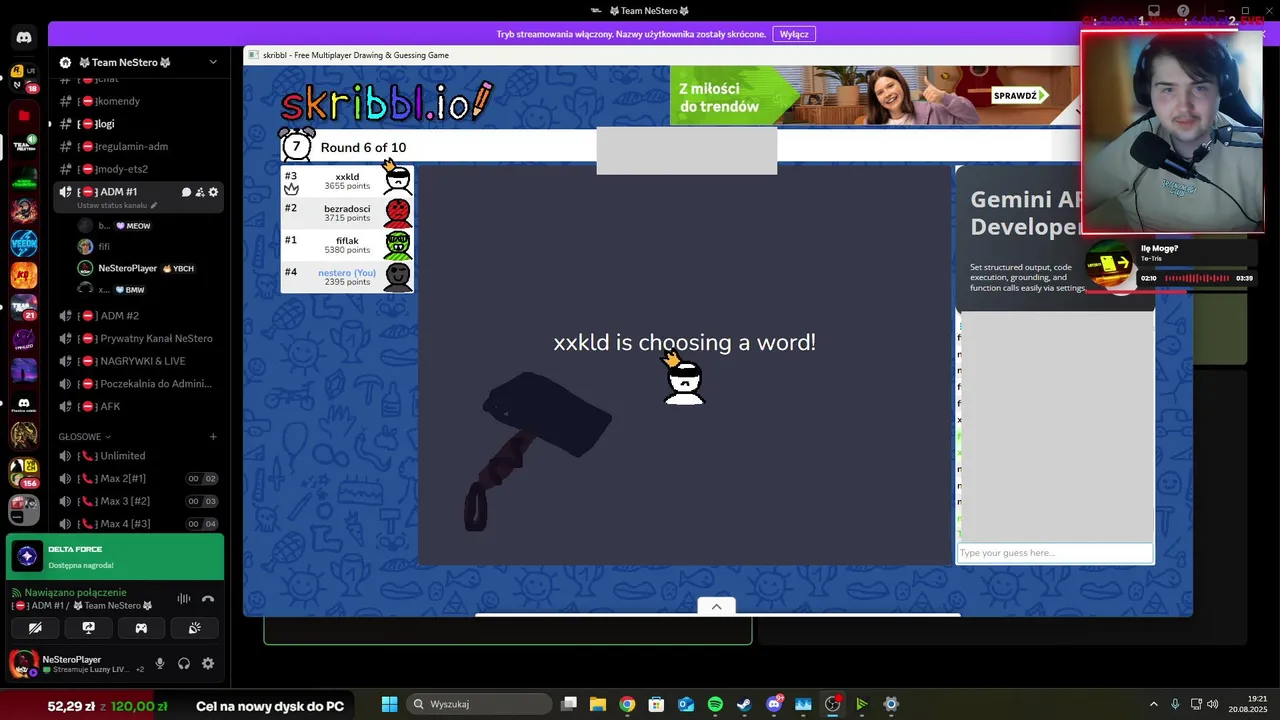Focus the 'Type your guess here' field
Viewport: 1280px width, 720px height.
point(1055,553)
